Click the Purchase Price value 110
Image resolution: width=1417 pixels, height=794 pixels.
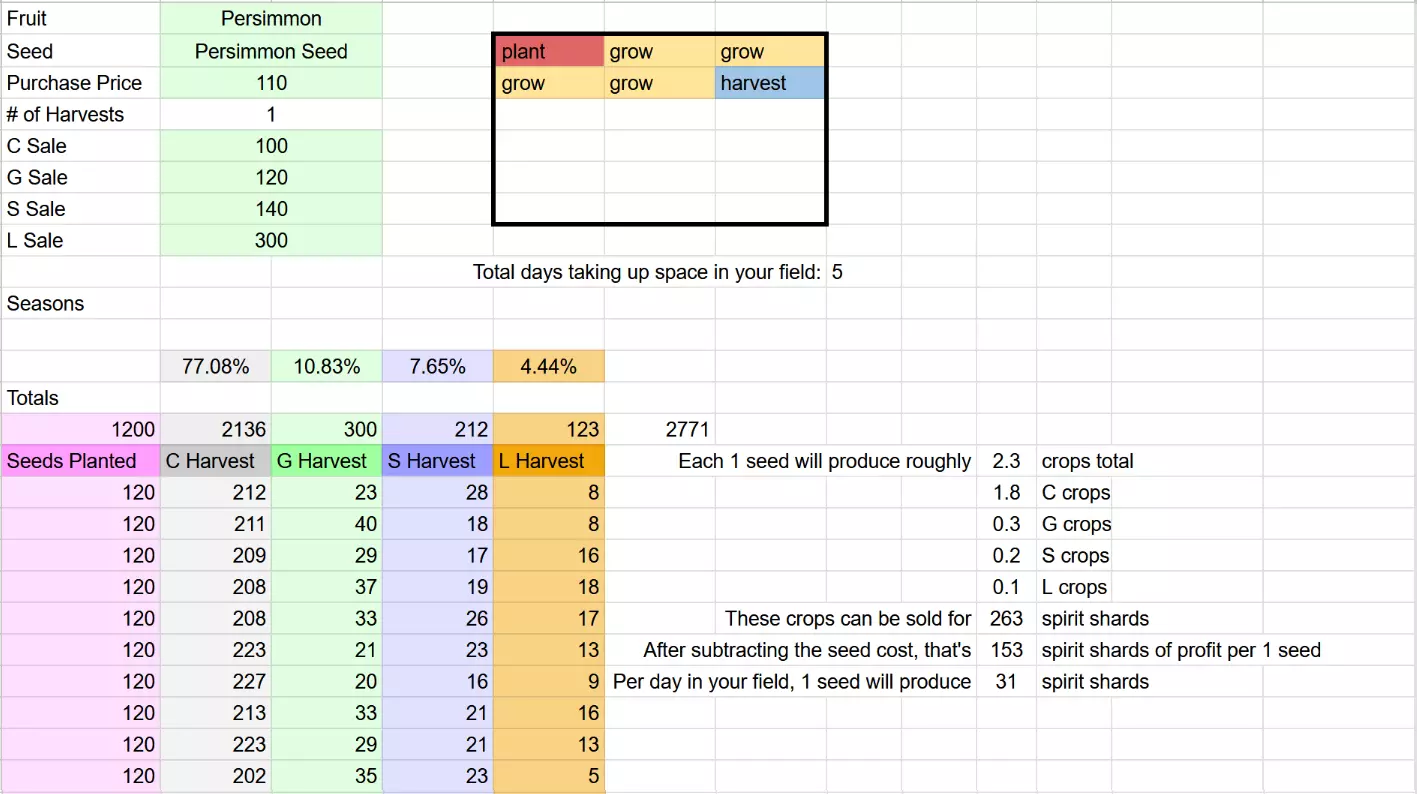point(271,83)
